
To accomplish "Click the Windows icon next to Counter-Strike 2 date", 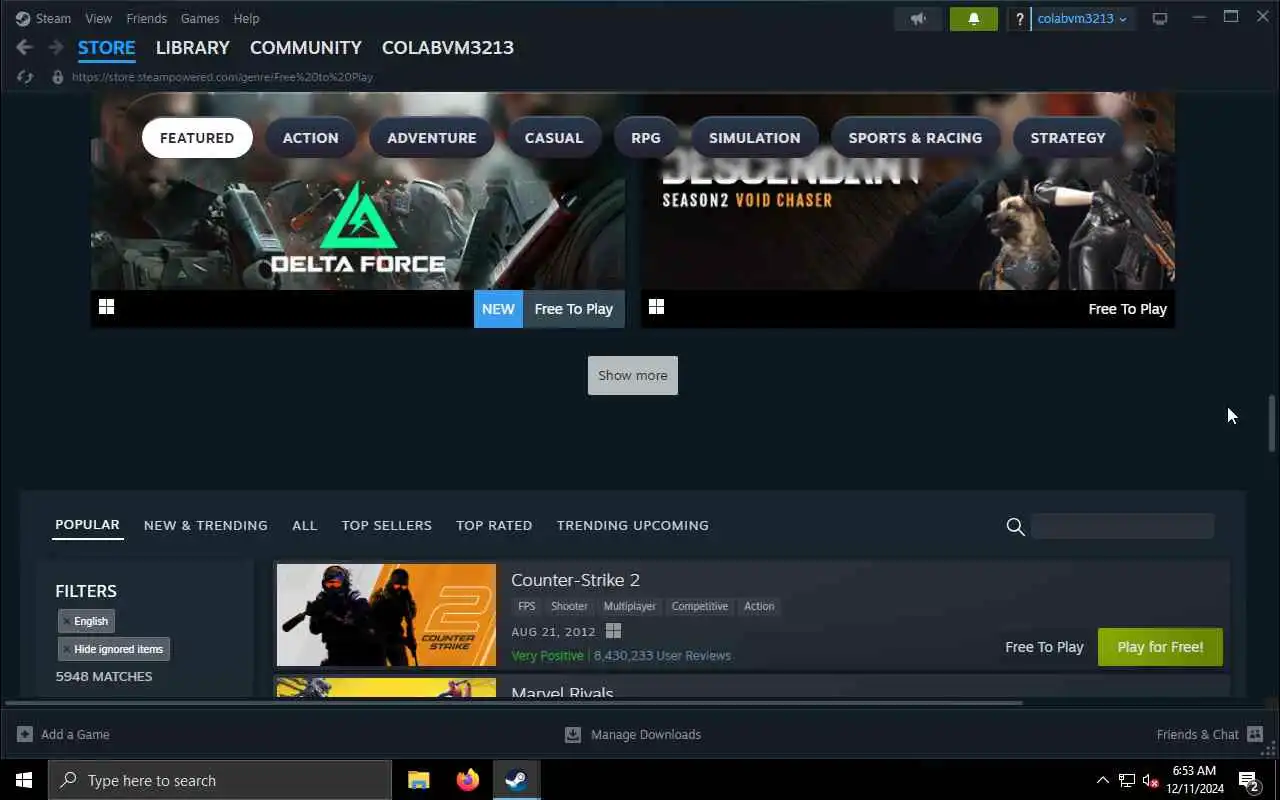I will pos(613,631).
